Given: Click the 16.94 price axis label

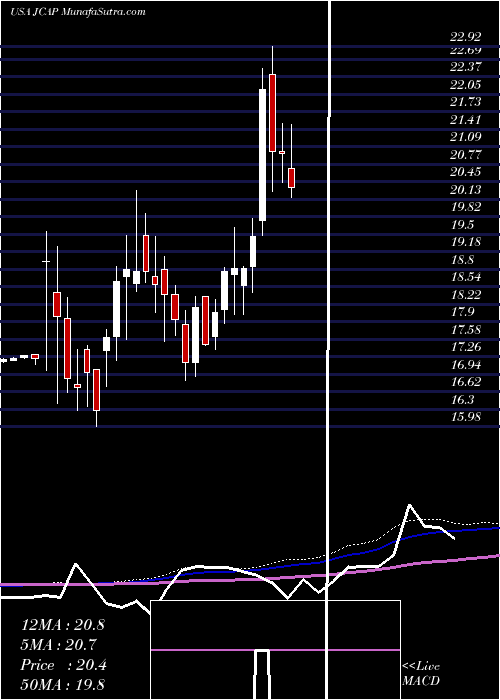Looking at the screenshot, I should (466, 365).
